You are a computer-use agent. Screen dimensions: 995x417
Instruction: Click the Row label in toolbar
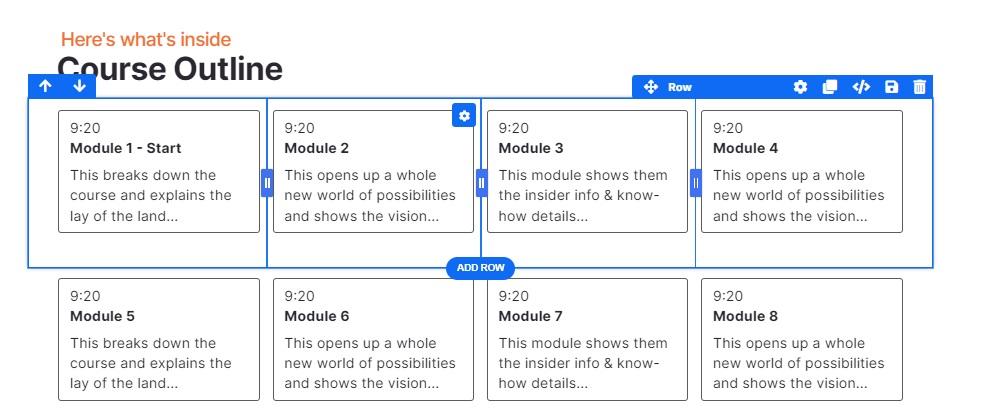pos(680,87)
